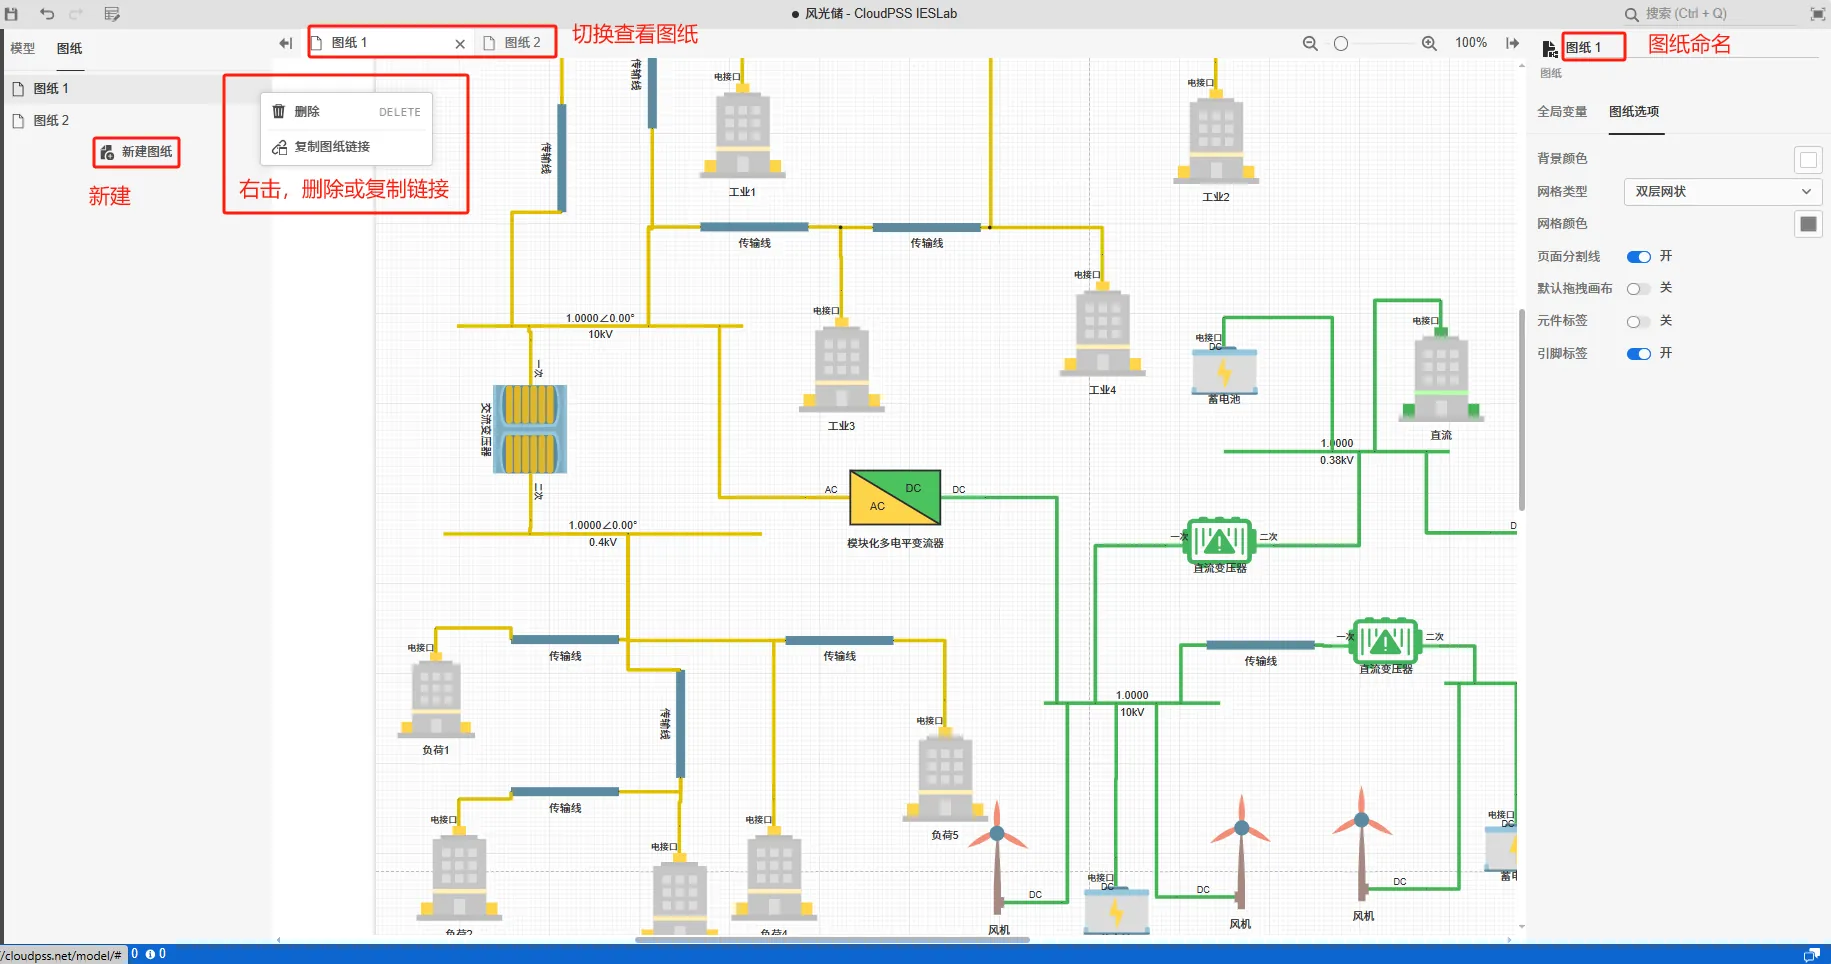Open the search box (Ctrl+Q)

[1710, 14]
